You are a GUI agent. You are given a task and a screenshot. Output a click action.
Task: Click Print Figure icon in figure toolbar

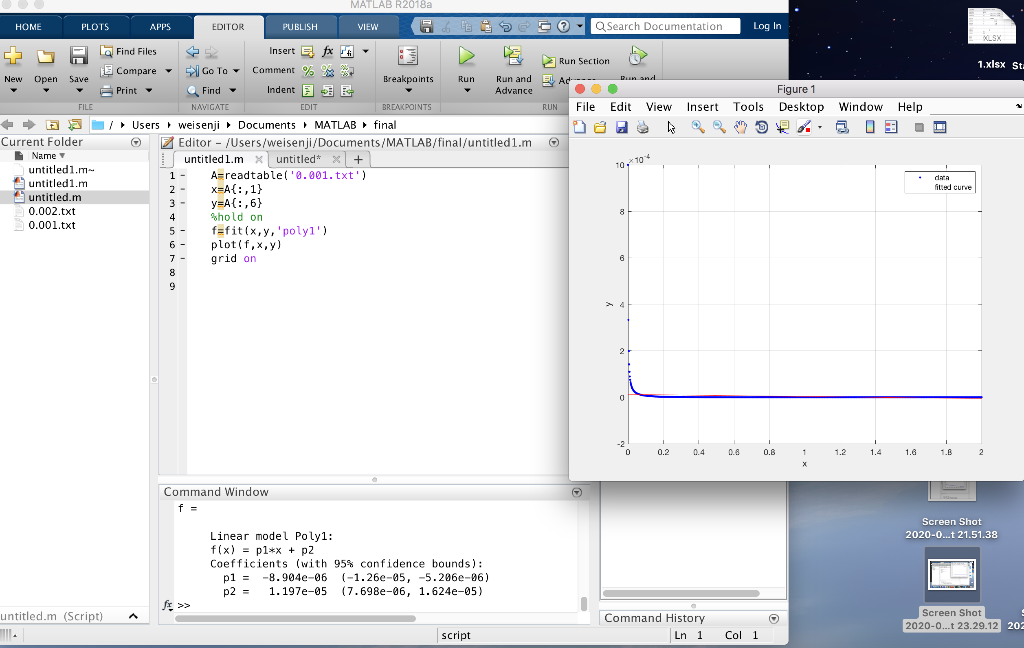pyautogui.click(x=643, y=128)
